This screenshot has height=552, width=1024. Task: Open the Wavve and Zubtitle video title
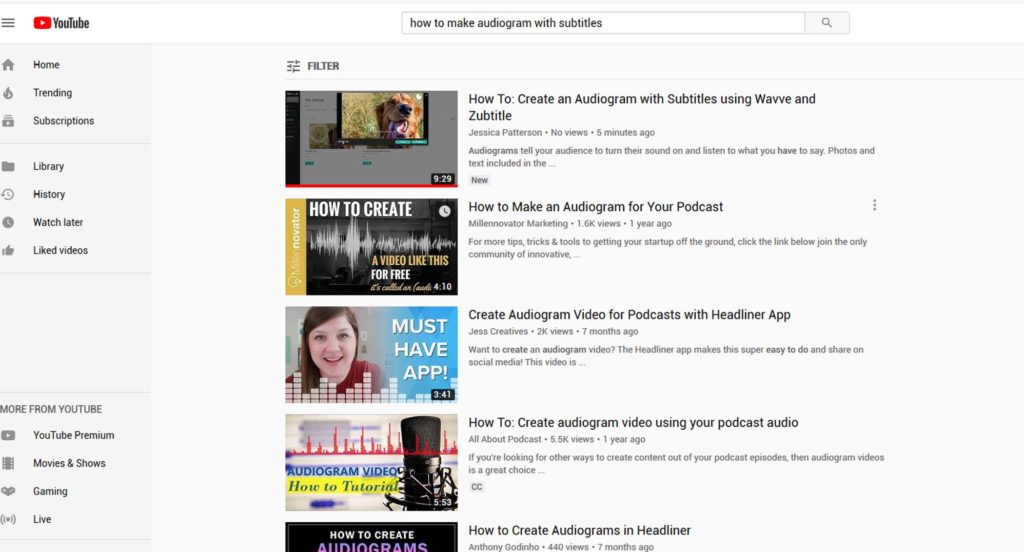point(642,107)
